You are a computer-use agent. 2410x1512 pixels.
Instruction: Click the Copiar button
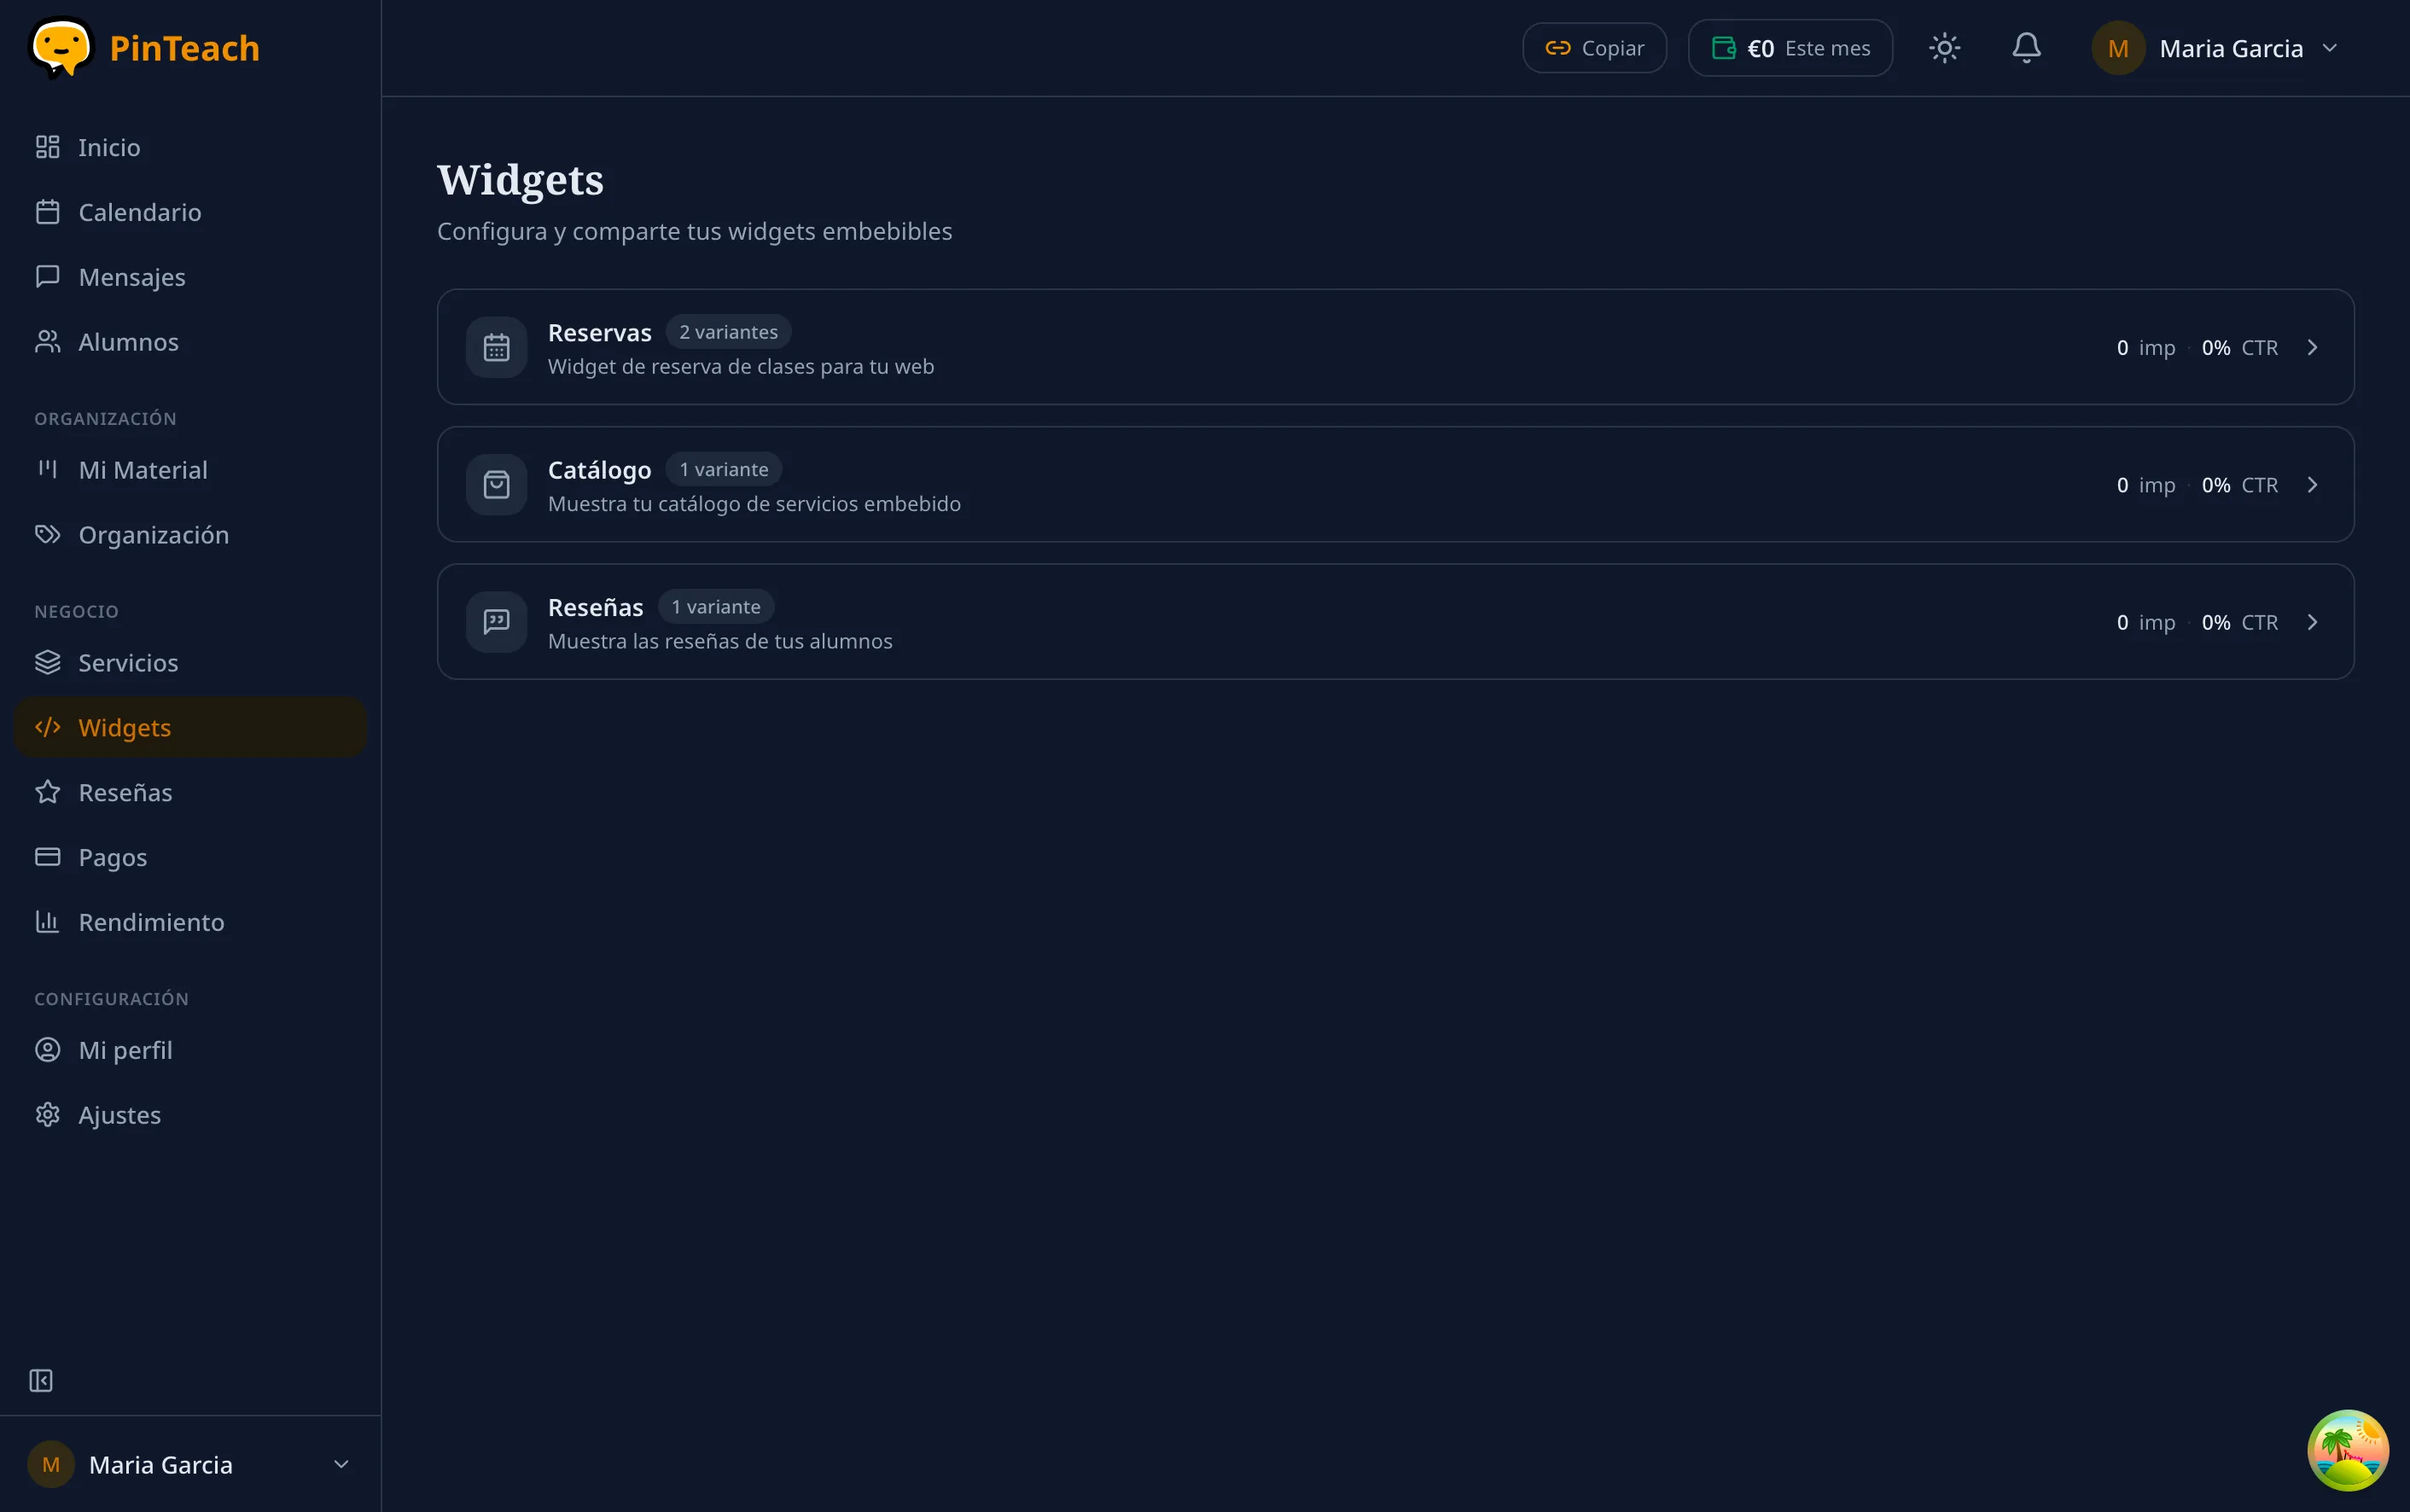pyautogui.click(x=1593, y=47)
